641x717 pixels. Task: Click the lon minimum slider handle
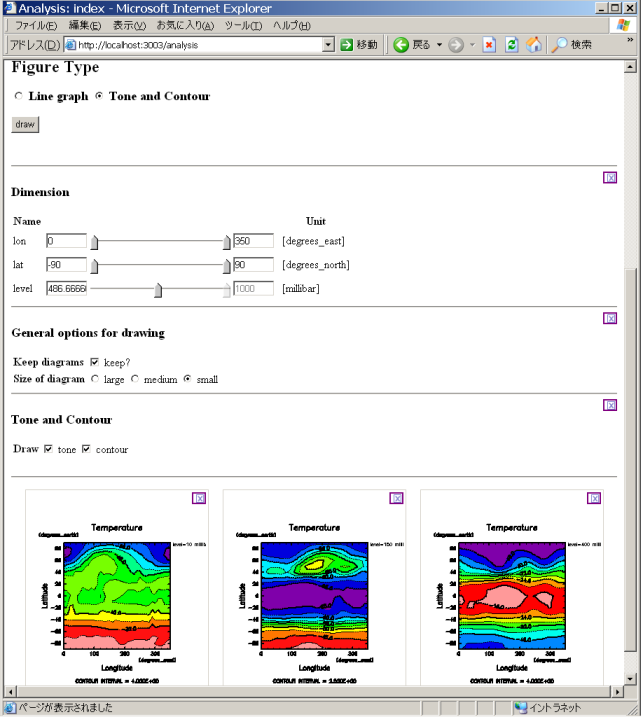(x=94, y=242)
